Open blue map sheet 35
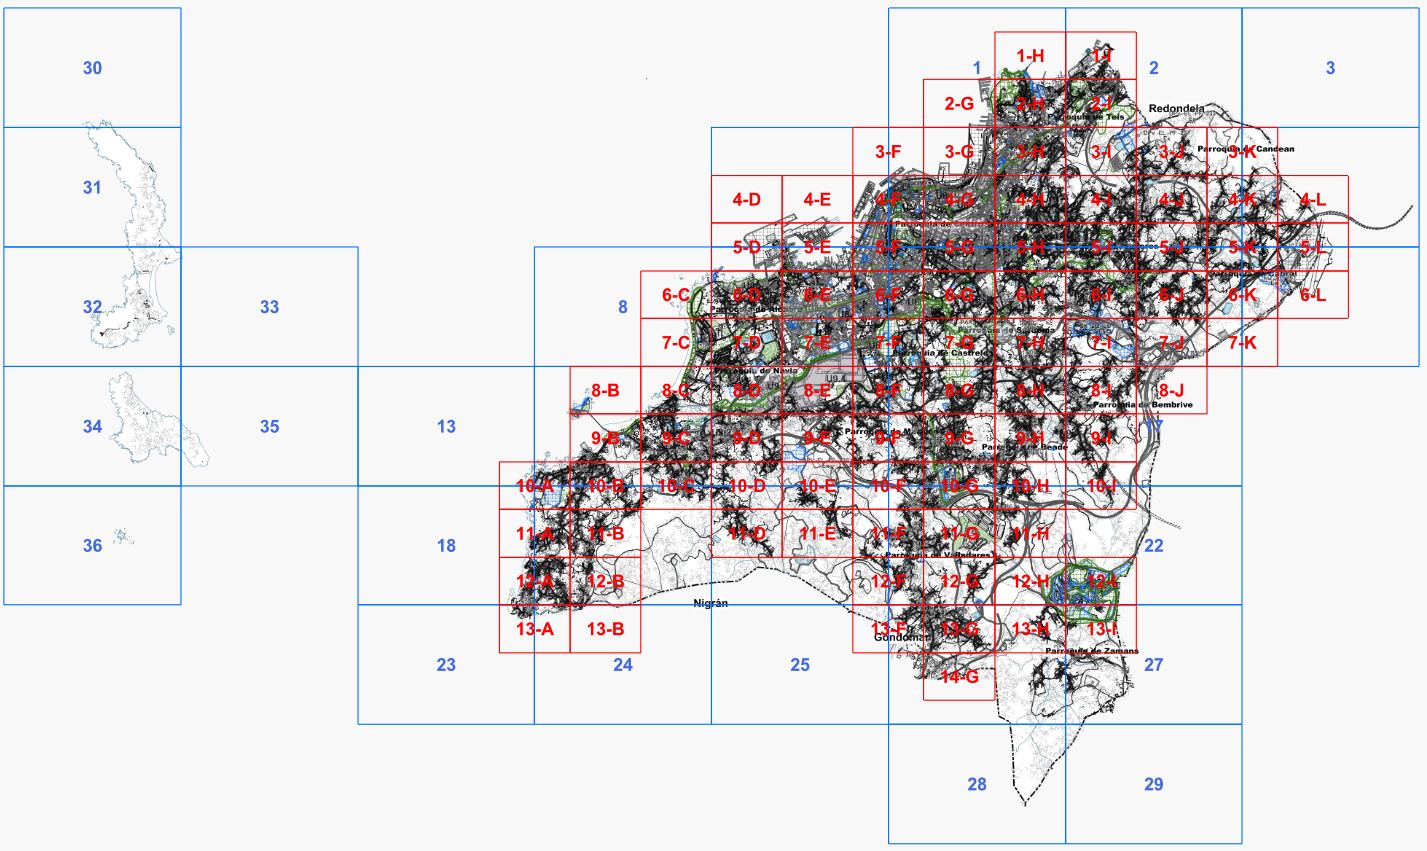The height and width of the screenshot is (851, 1427). pyautogui.click(x=269, y=427)
